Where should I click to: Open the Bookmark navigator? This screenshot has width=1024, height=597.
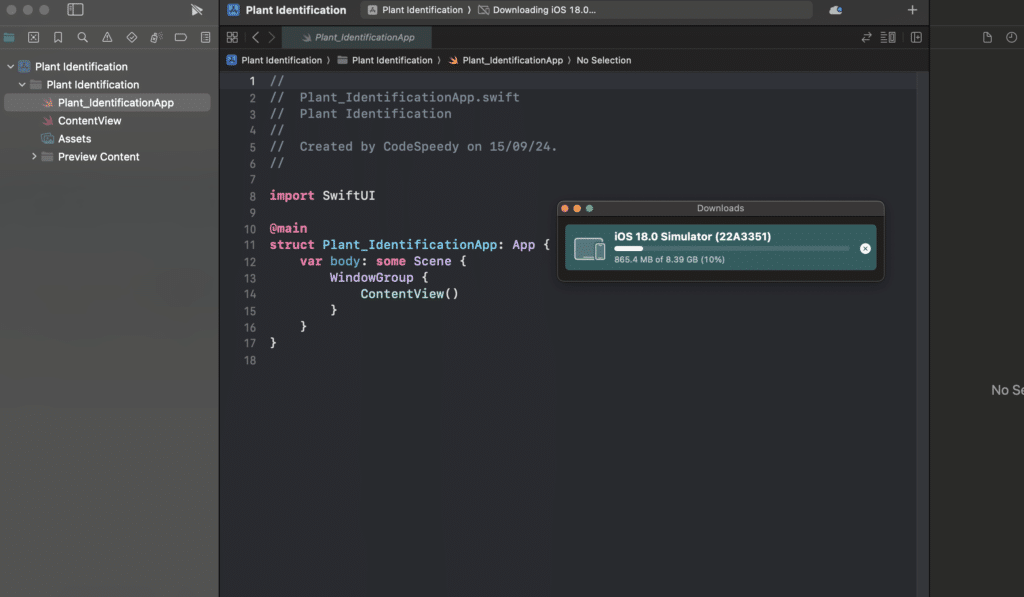click(x=58, y=37)
